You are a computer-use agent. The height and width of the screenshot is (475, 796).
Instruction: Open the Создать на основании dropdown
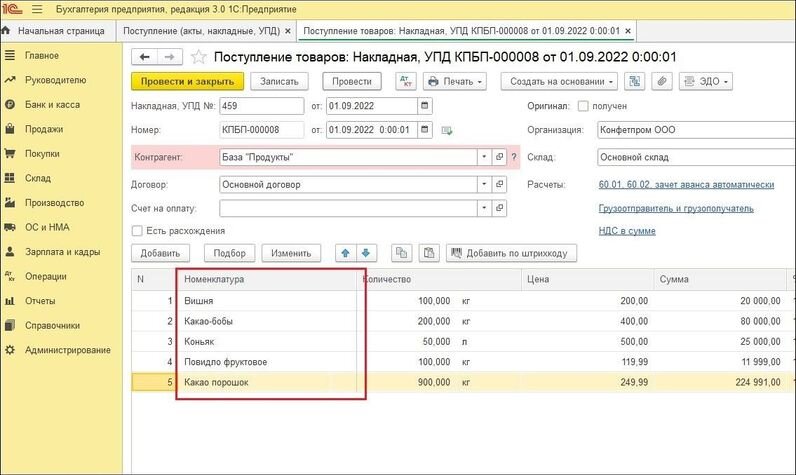coord(559,81)
